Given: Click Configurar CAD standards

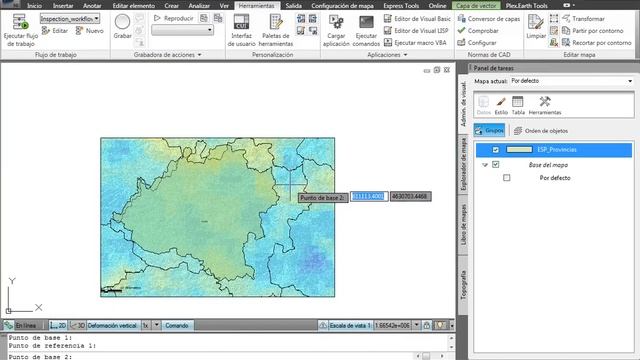Looking at the screenshot, I should [477, 42].
